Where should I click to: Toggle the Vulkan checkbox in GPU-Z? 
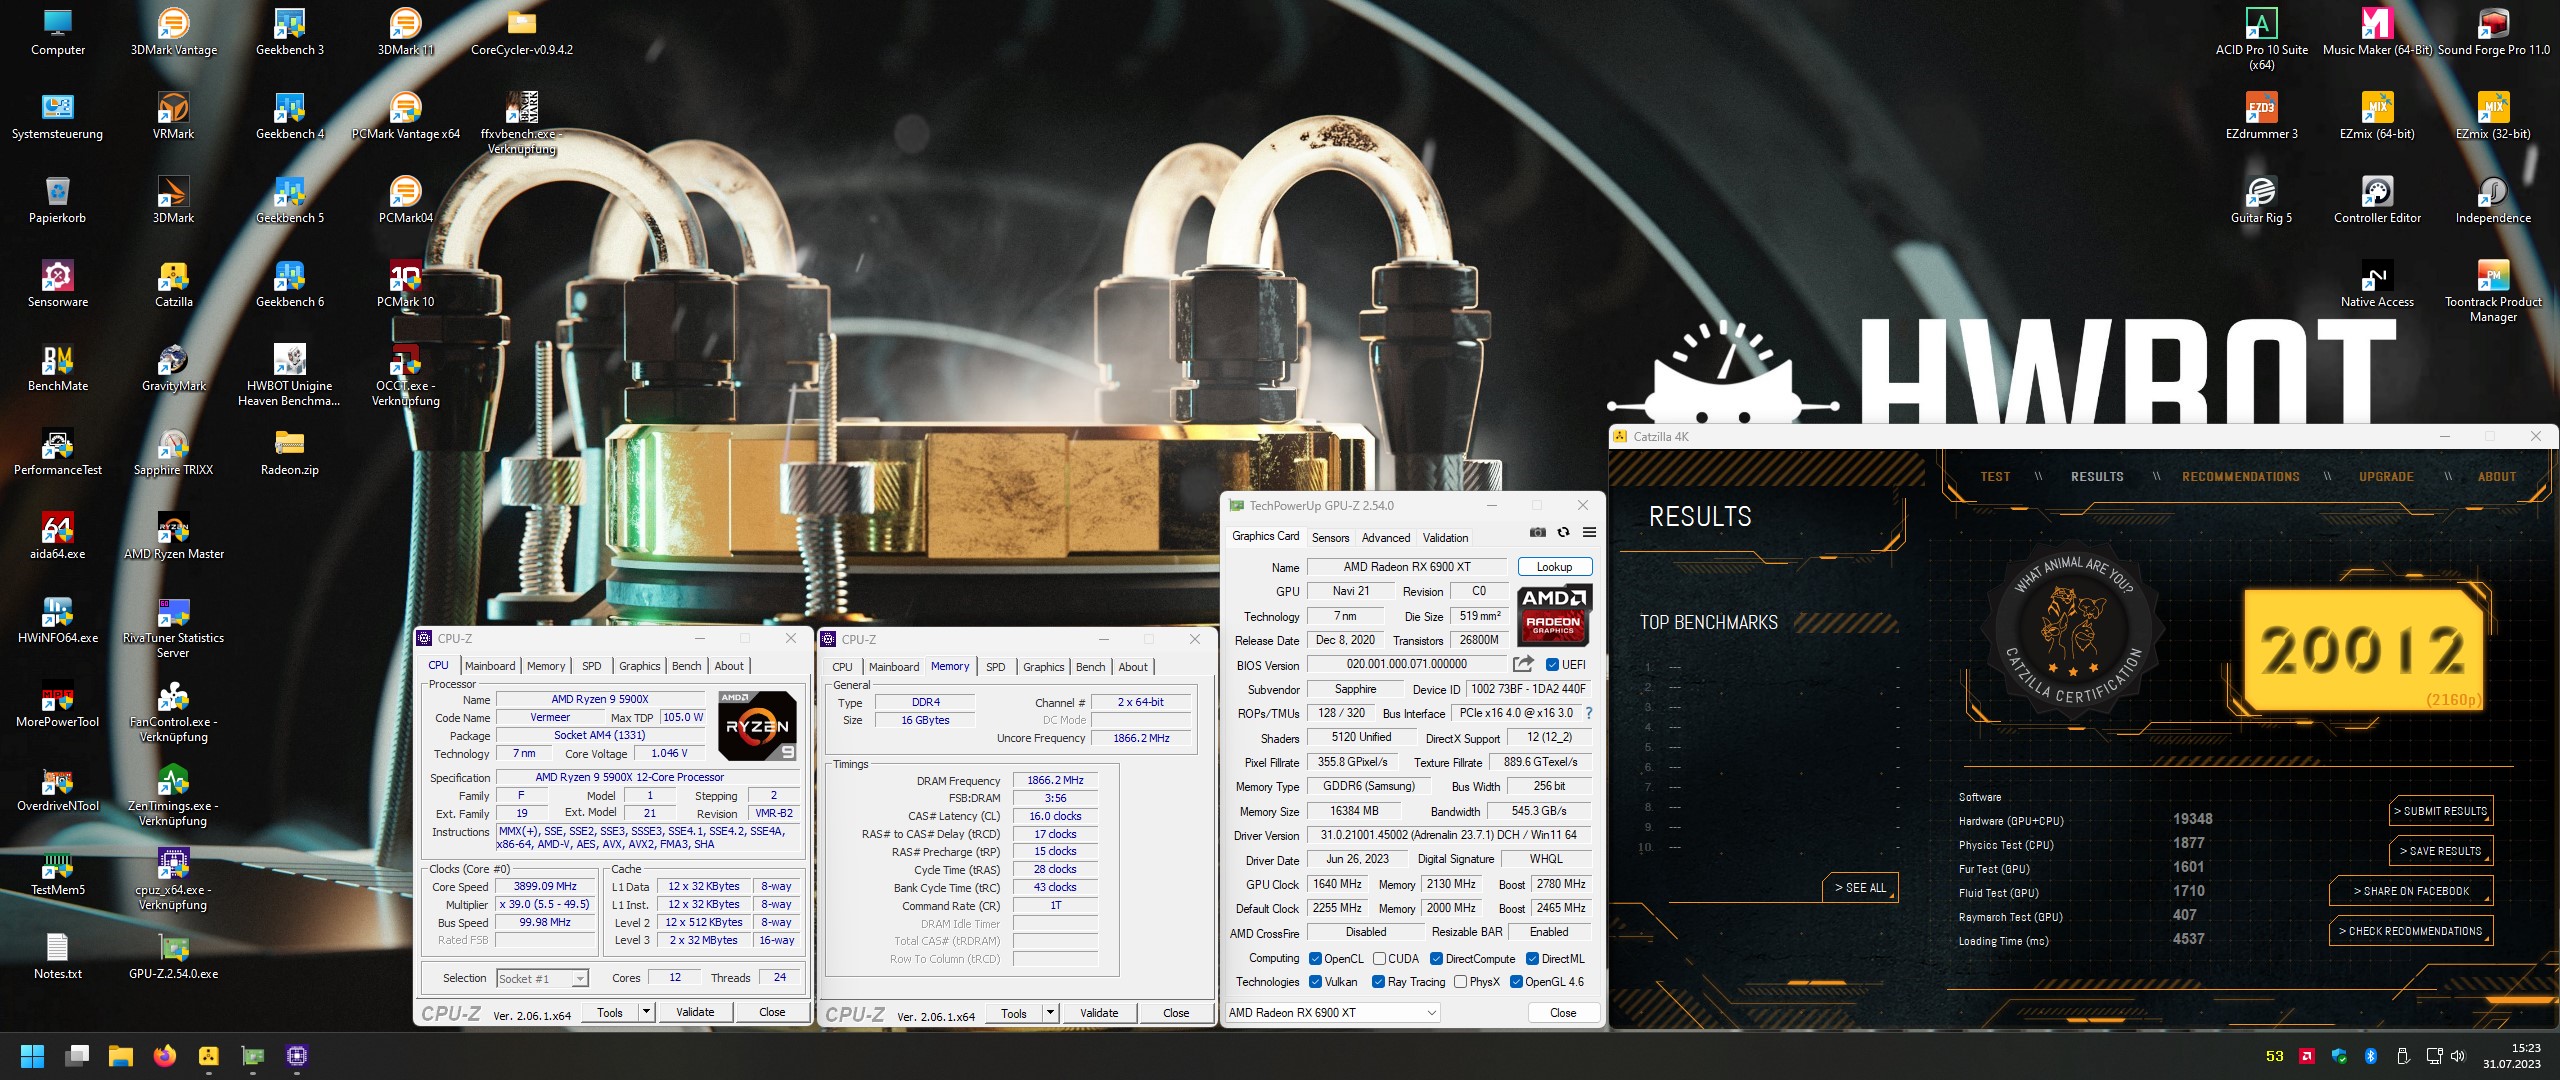tap(1315, 982)
